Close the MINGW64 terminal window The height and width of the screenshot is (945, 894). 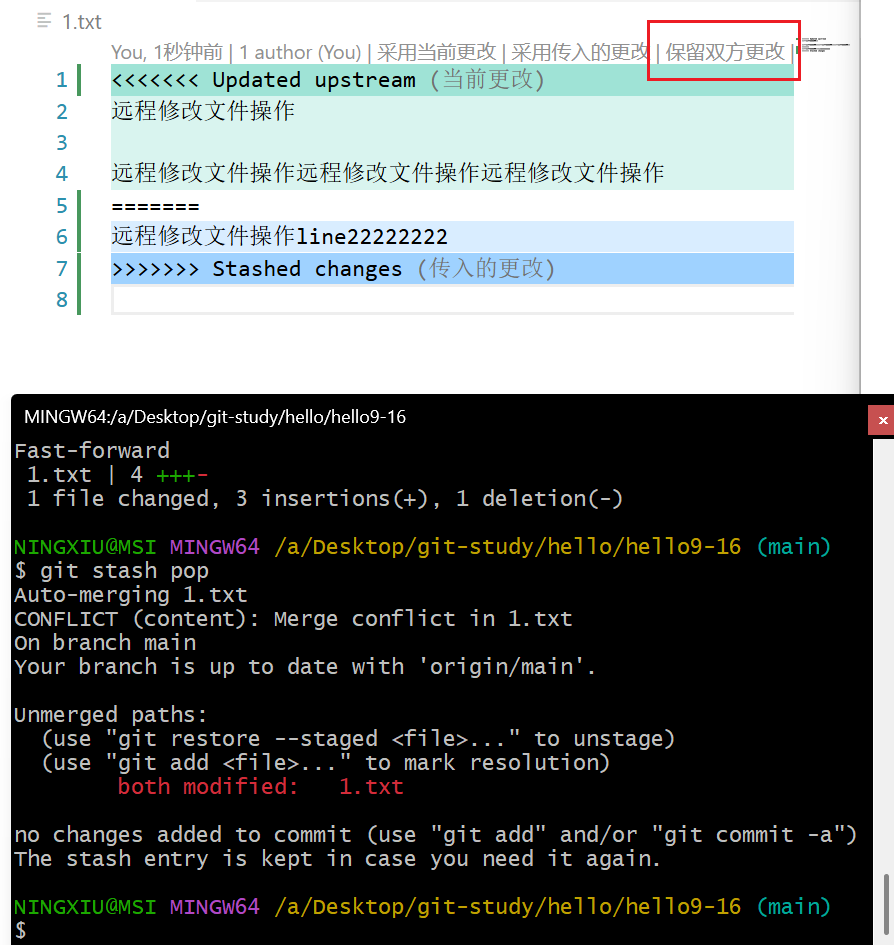coord(882,421)
